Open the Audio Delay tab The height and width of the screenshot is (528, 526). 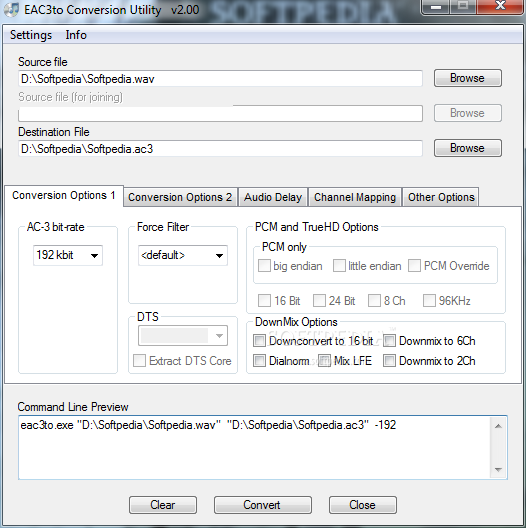point(273,197)
